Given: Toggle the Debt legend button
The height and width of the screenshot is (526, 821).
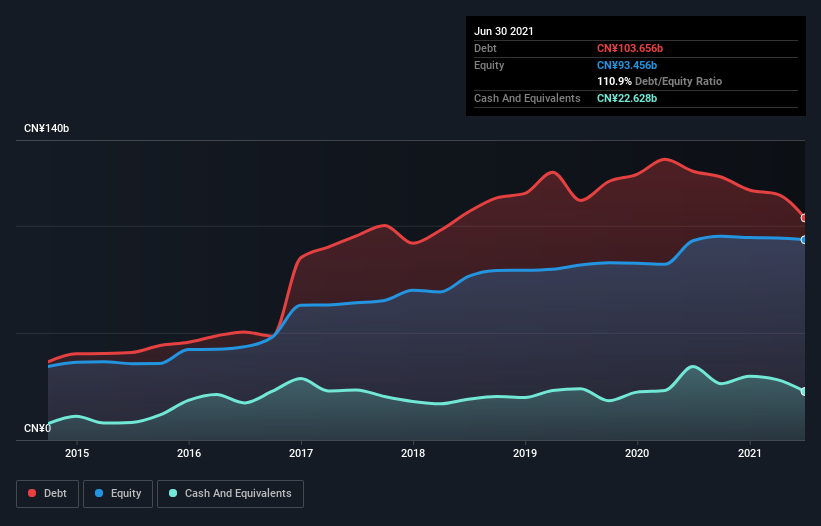Looking at the screenshot, I should point(47,494).
